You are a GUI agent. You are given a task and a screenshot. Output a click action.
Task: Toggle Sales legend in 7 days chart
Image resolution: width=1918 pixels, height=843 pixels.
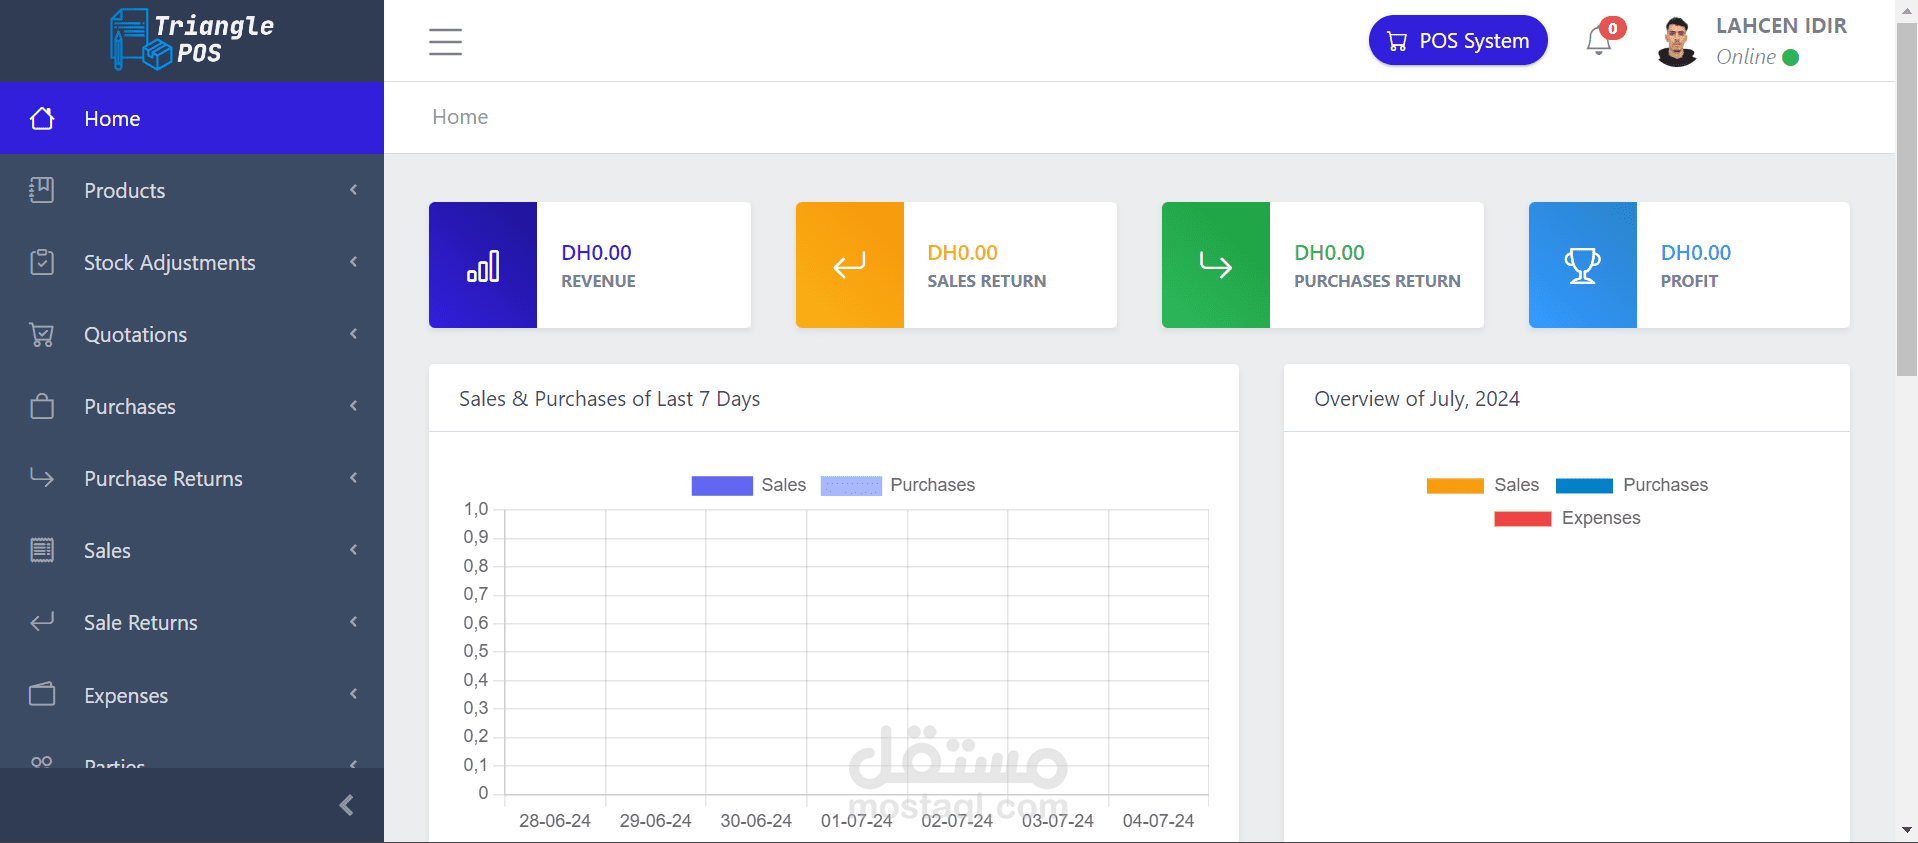(748, 485)
